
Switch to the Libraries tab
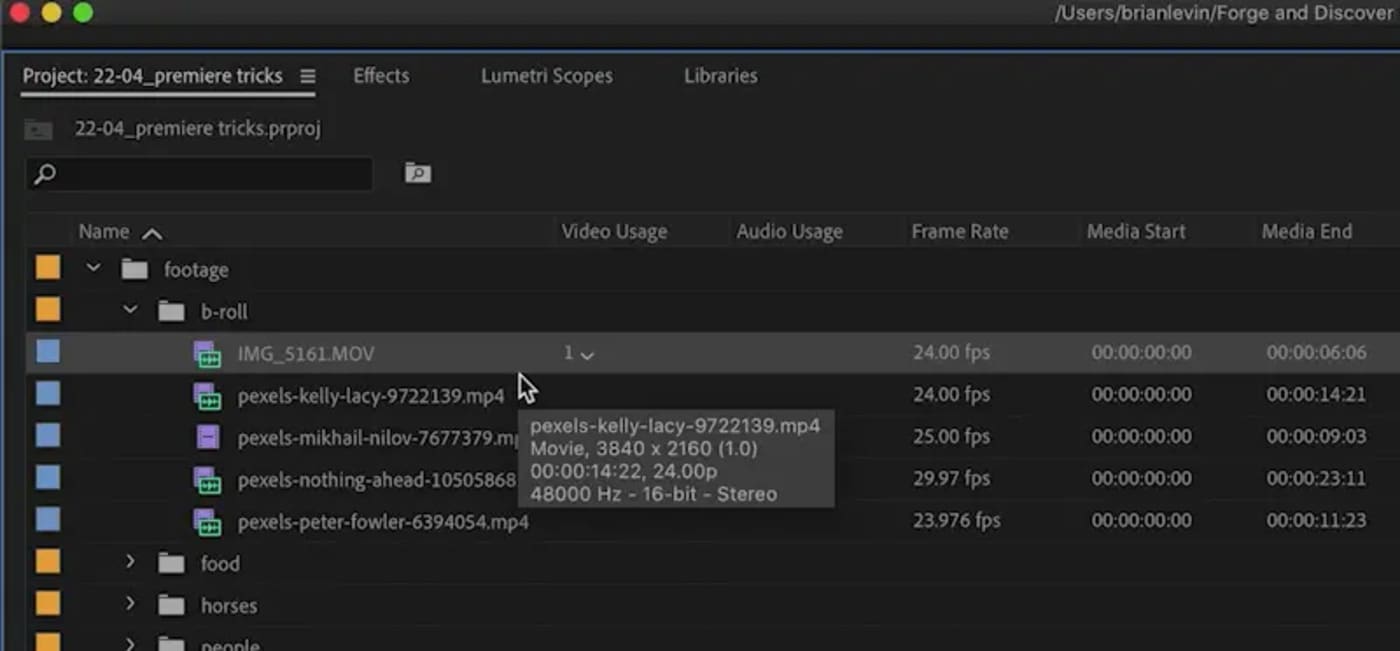coord(720,76)
